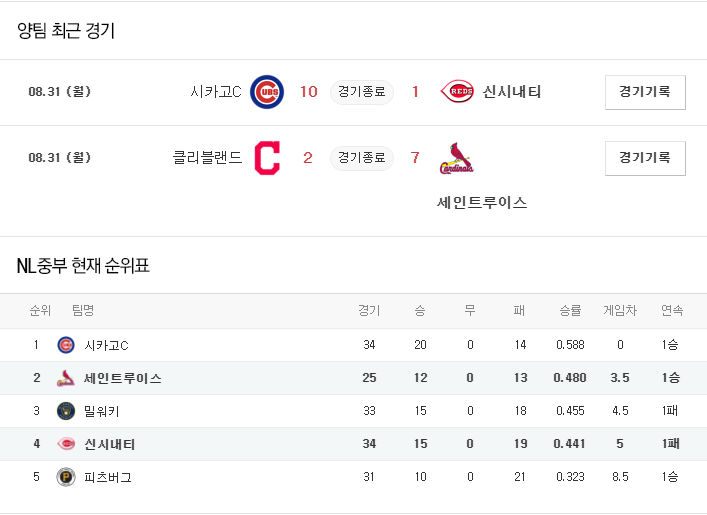The height and width of the screenshot is (515, 707).
Task: Open 피츠버그 team link in standings
Action: point(108,477)
